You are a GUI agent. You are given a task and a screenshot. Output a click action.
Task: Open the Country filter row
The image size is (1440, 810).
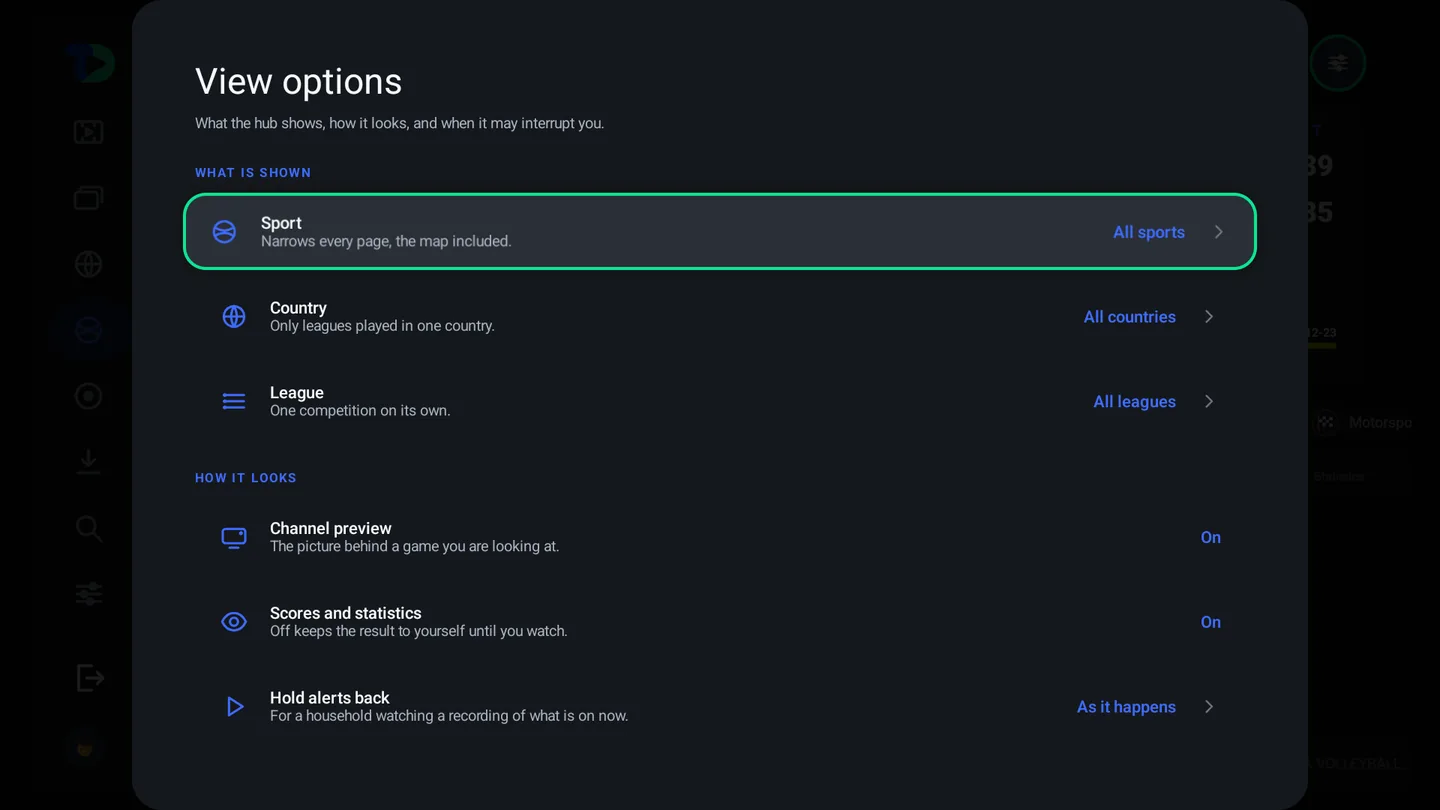click(x=720, y=317)
